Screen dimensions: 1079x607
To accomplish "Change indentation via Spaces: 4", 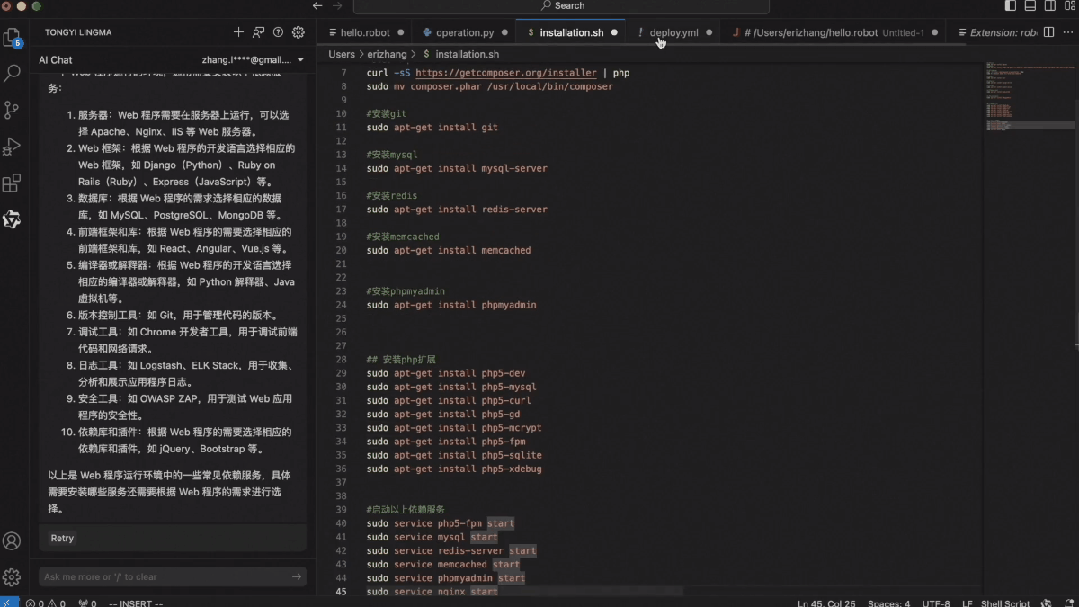I will [x=888, y=603].
